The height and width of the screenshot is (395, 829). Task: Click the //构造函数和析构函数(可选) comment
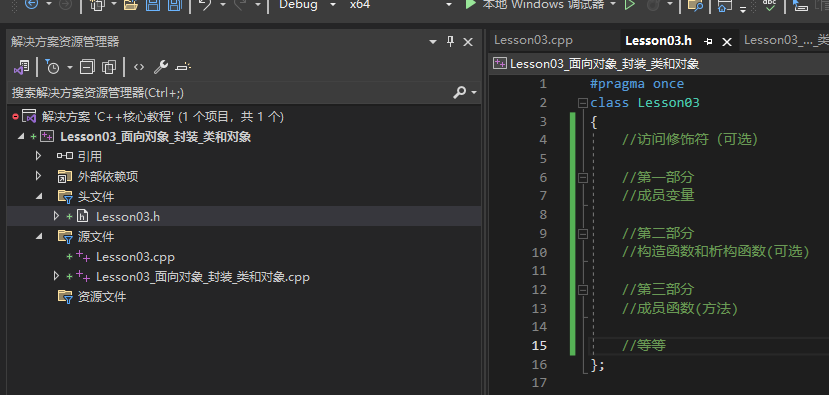point(716,252)
